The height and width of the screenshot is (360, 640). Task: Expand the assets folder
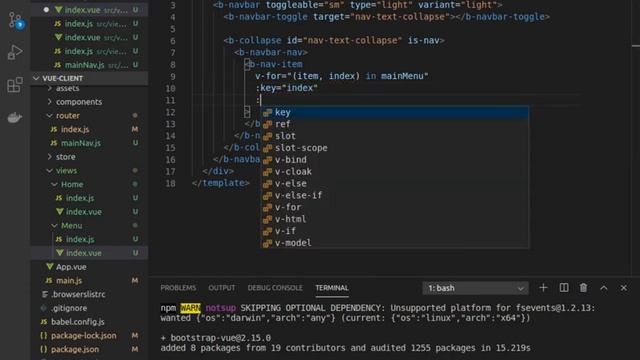pos(89,88)
